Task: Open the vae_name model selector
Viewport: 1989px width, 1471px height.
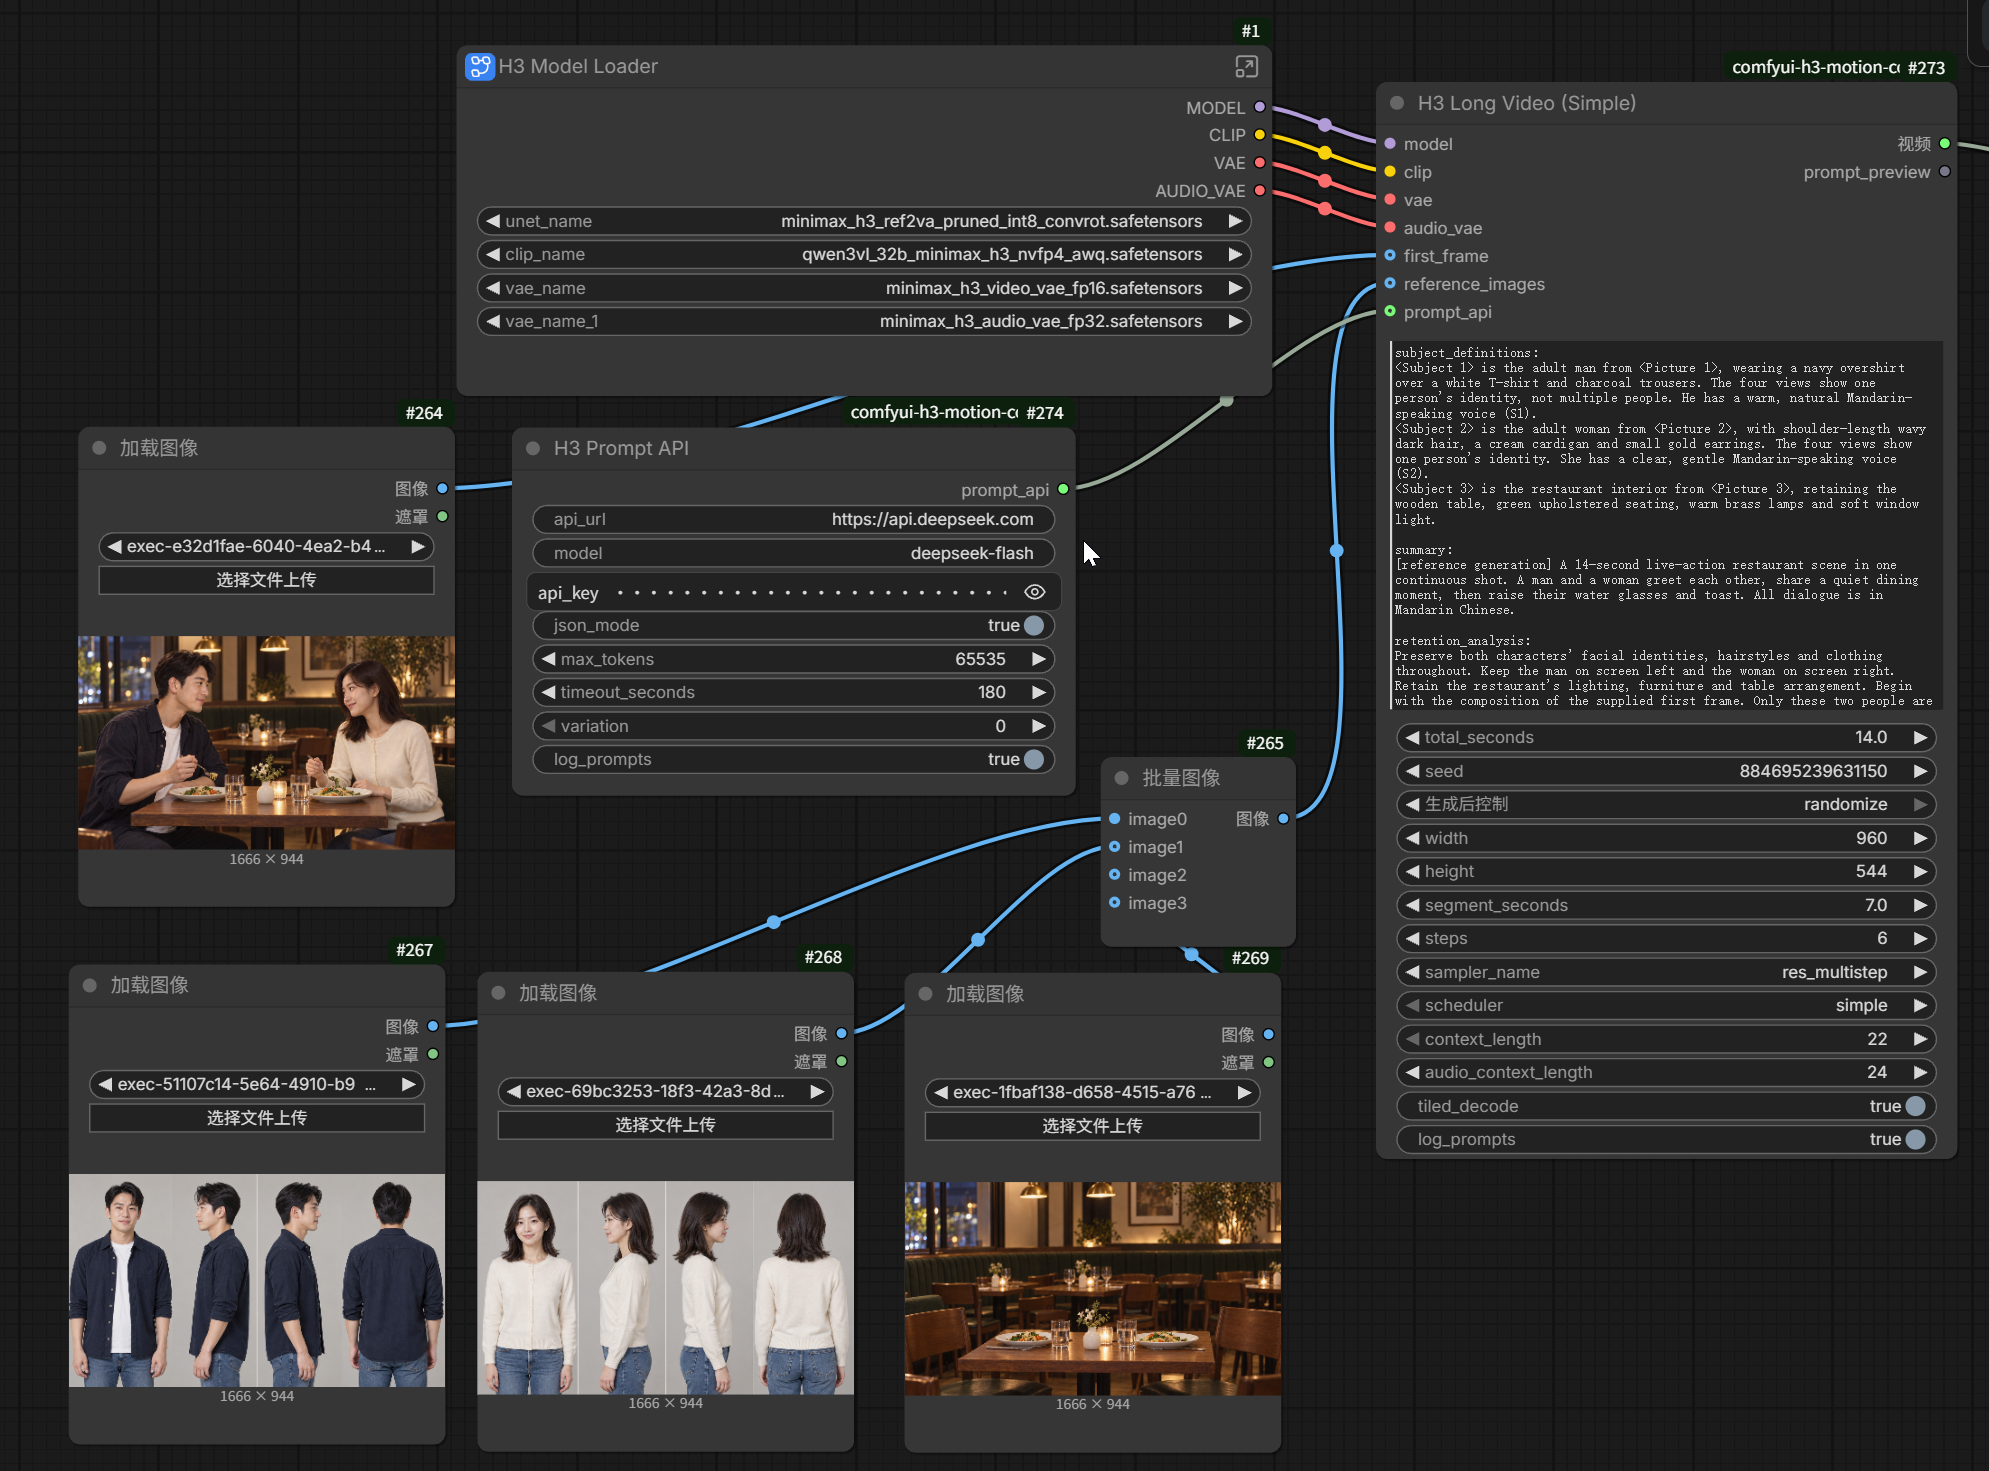Action: (864, 288)
